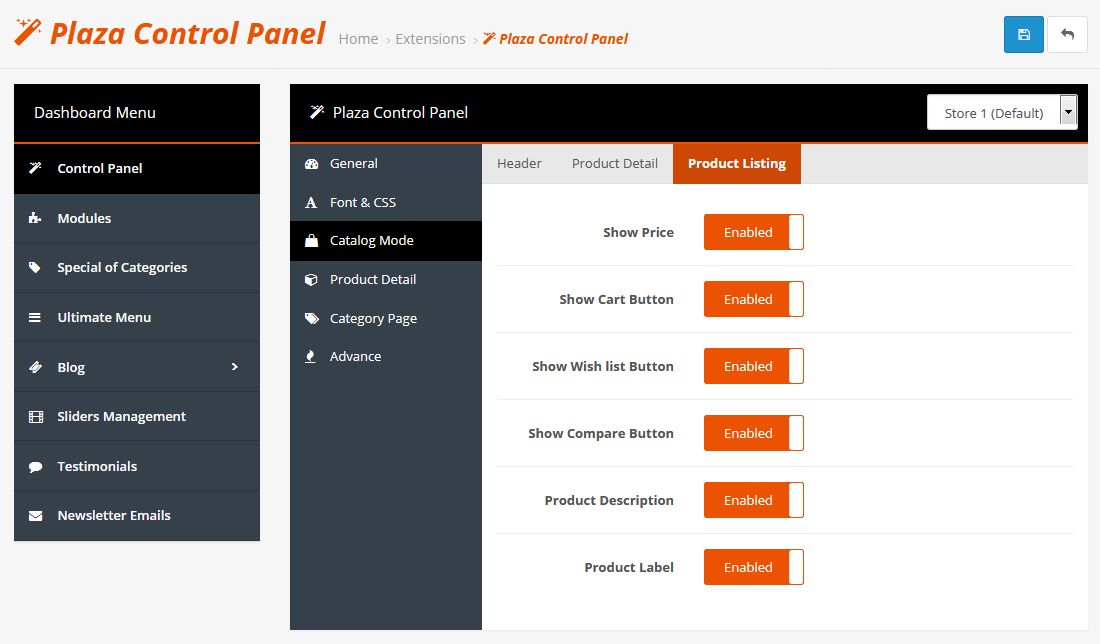
Task: Open the Font & CSS section
Action: click(x=386, y=202)
